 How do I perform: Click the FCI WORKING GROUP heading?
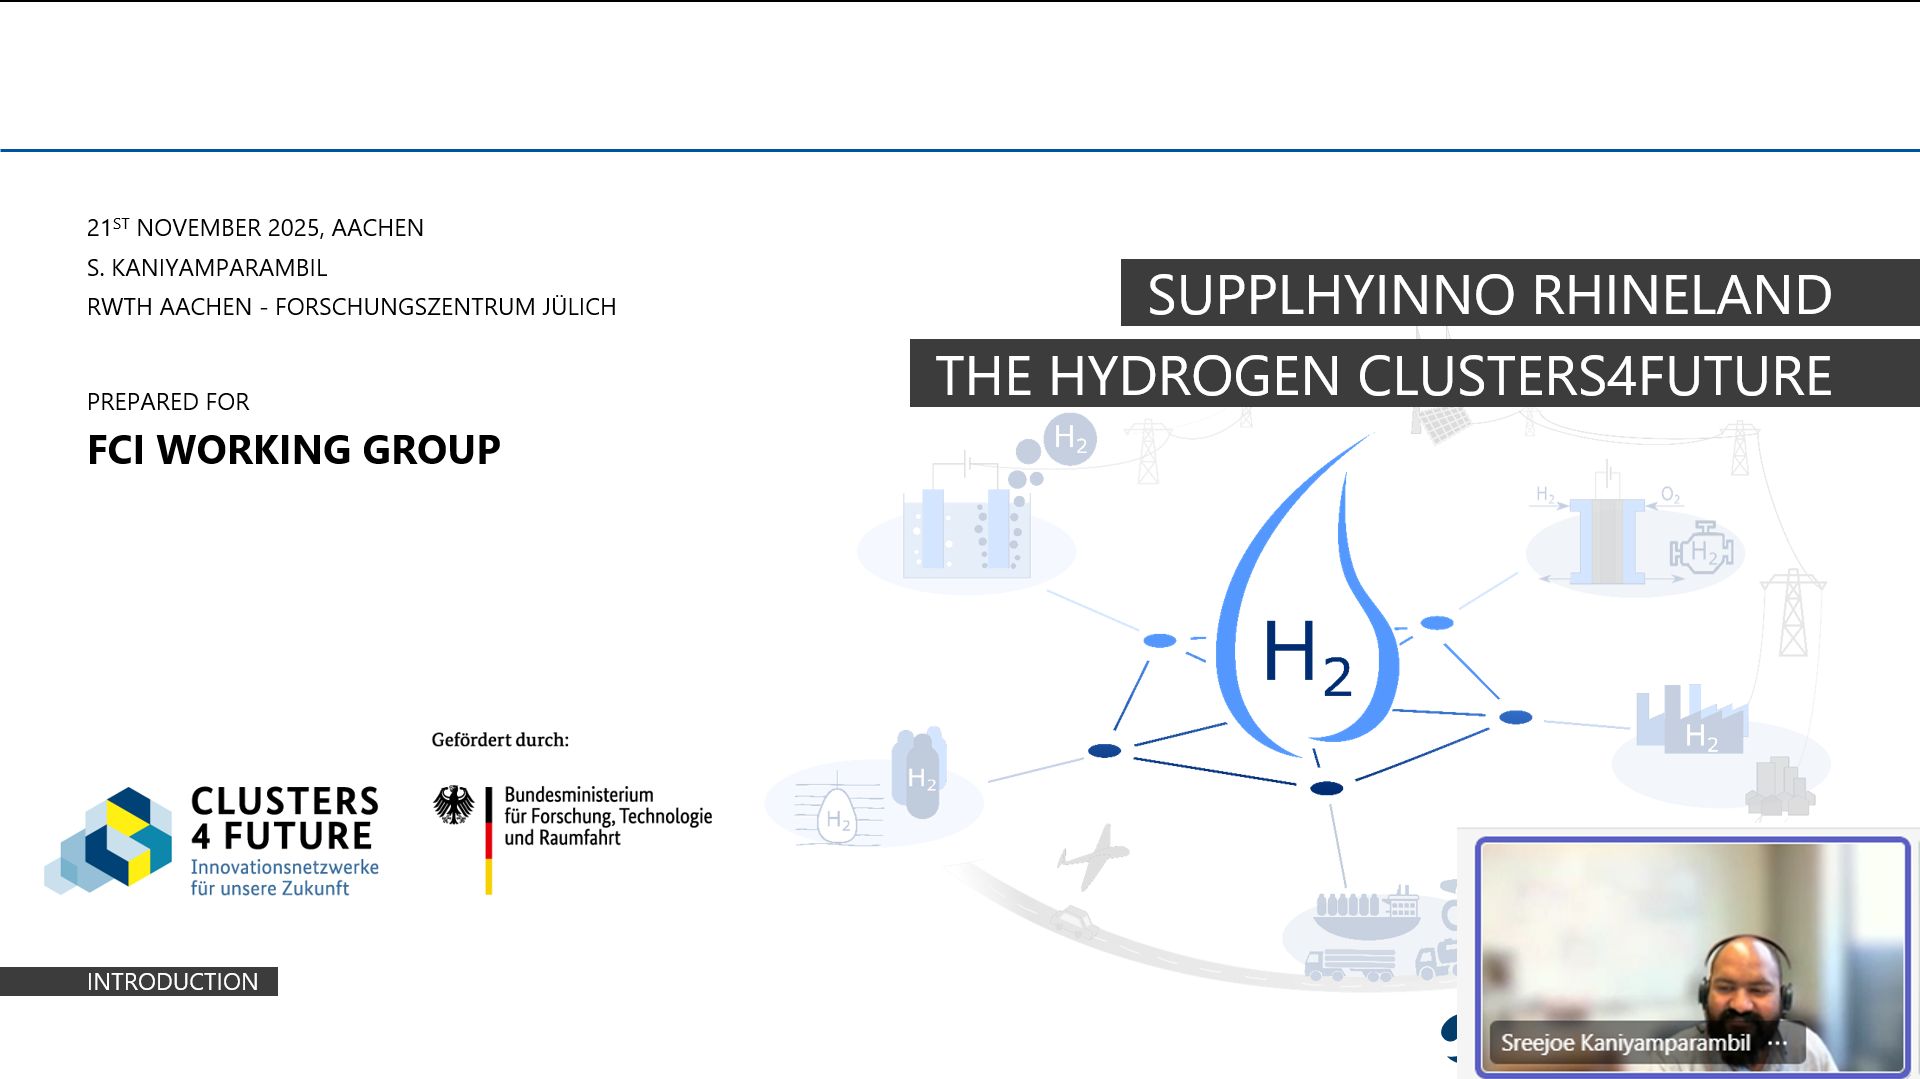click(293, 450)
